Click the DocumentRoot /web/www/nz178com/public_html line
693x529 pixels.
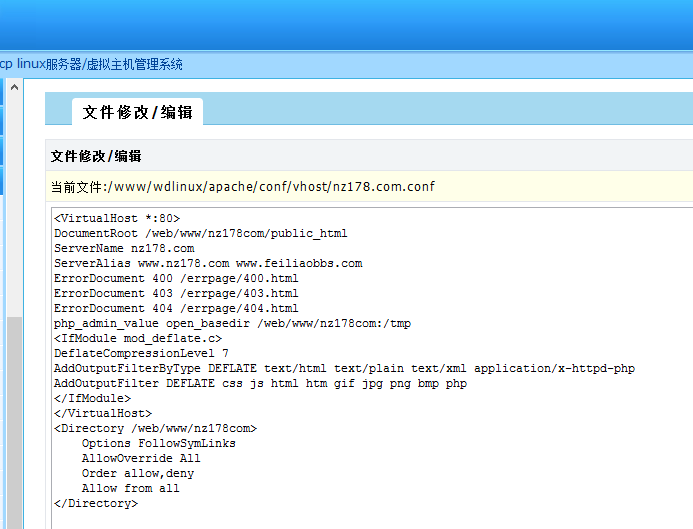tap(201, 233)
